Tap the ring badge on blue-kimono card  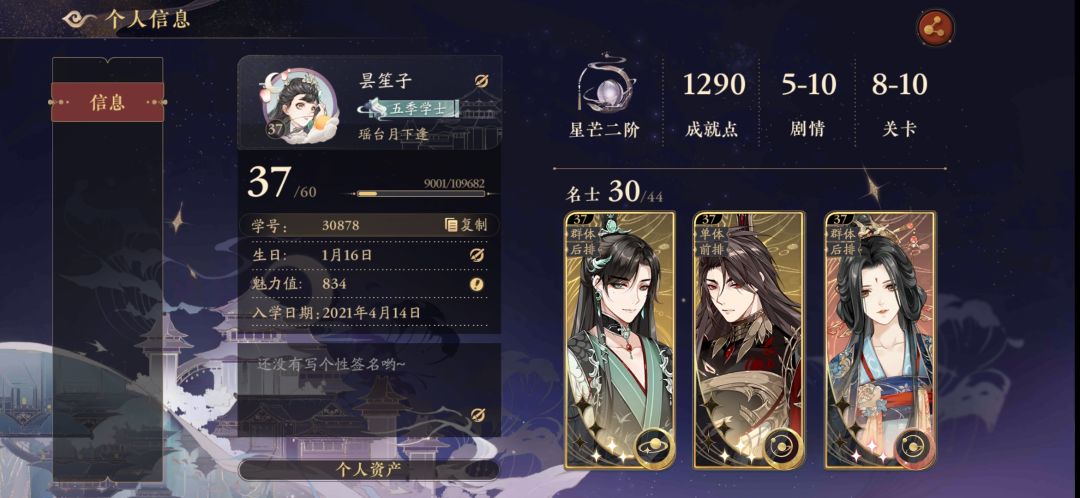click(914, 448)
